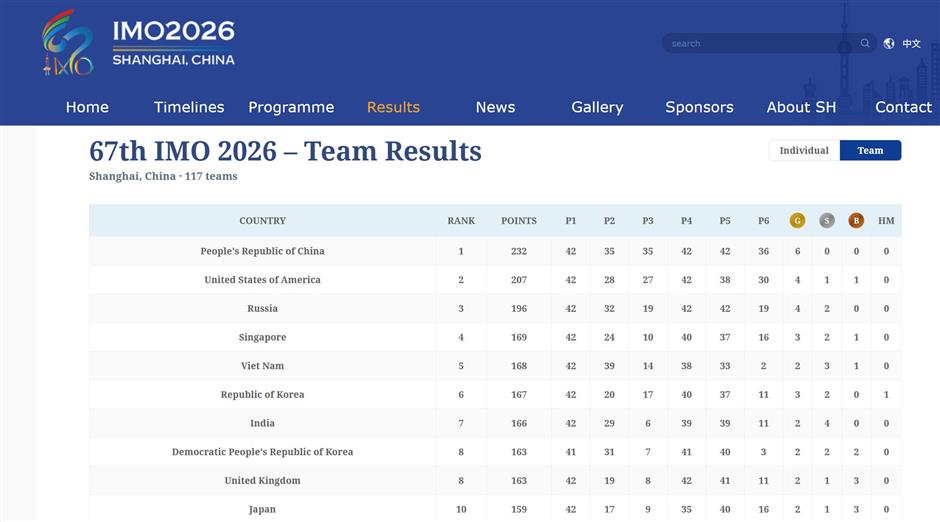940x522 pixels.
Task: Click the Shanghai, China · 117 teams subtitle
Action: pyautogui.click(x=163, y=176)
